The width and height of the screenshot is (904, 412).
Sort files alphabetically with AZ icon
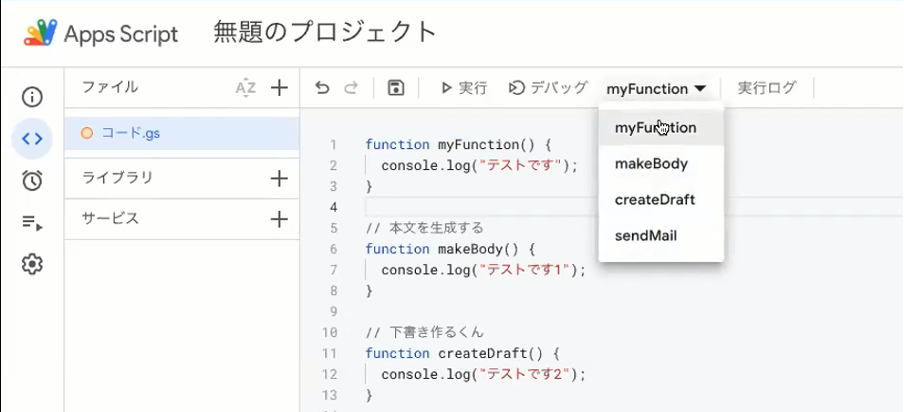point(246,88)
